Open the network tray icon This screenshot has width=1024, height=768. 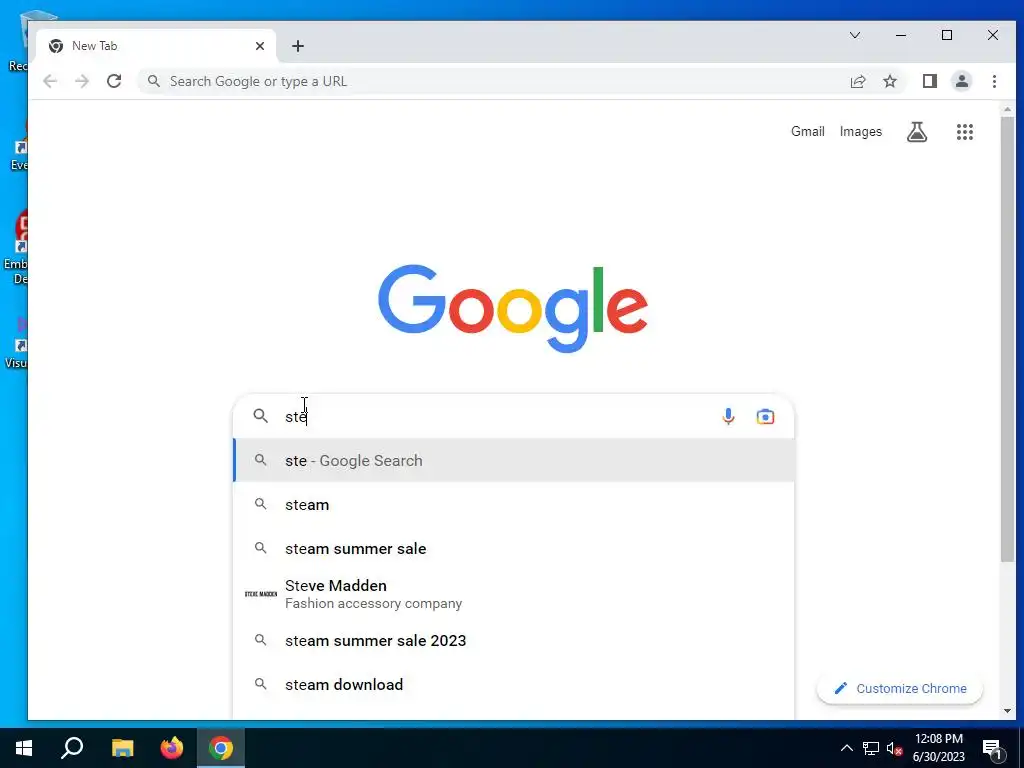tap(871, 748)
